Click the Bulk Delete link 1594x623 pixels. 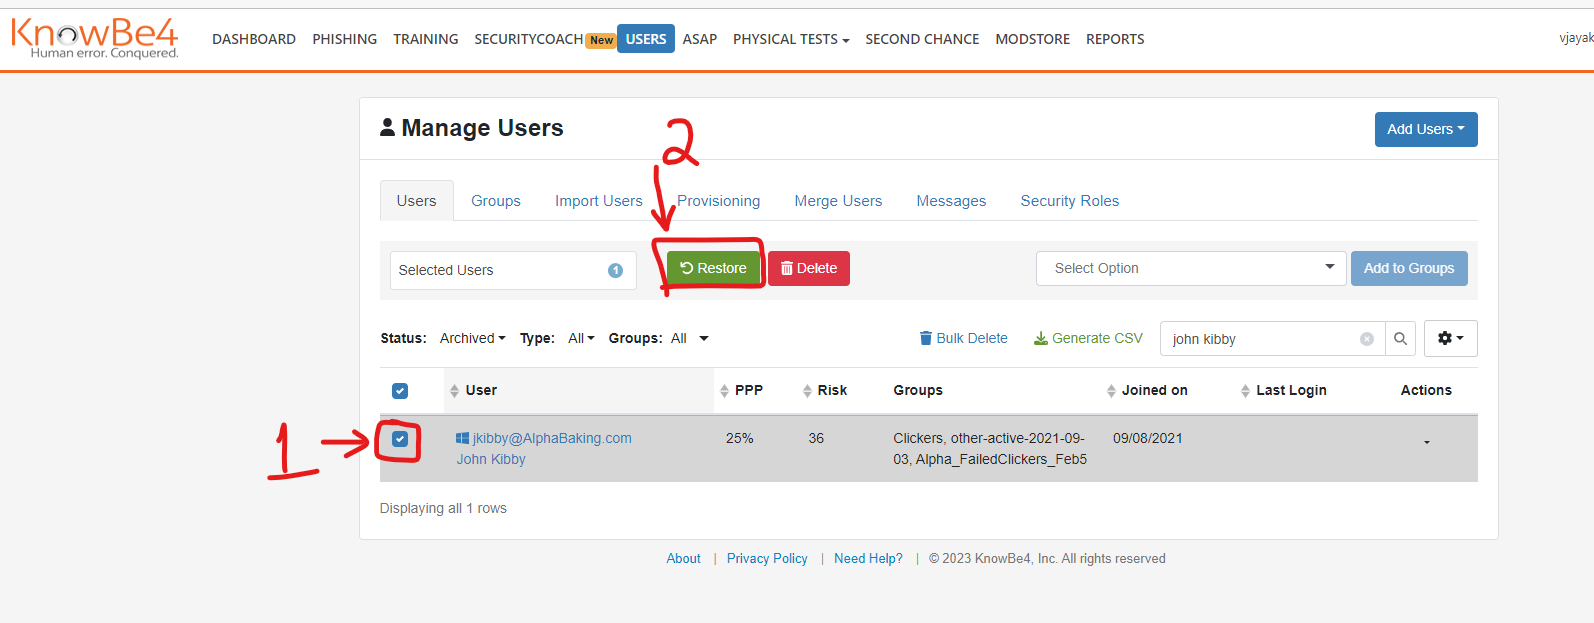coord(963,338)
